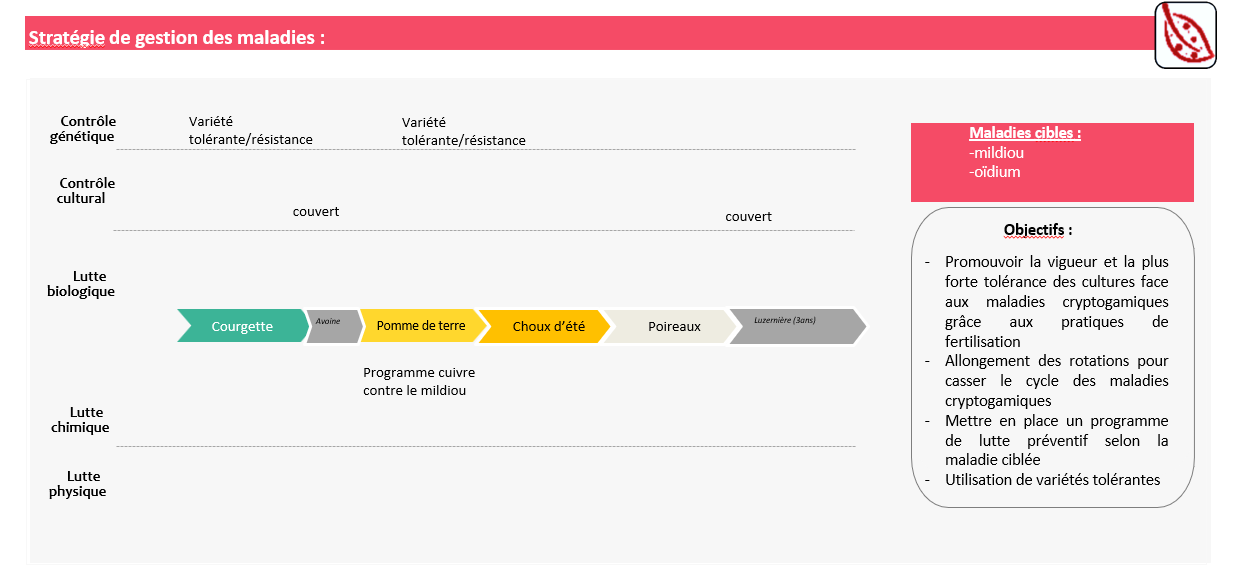Click Programme cuivre contre le mildiou text

click(x=419, y=381)
